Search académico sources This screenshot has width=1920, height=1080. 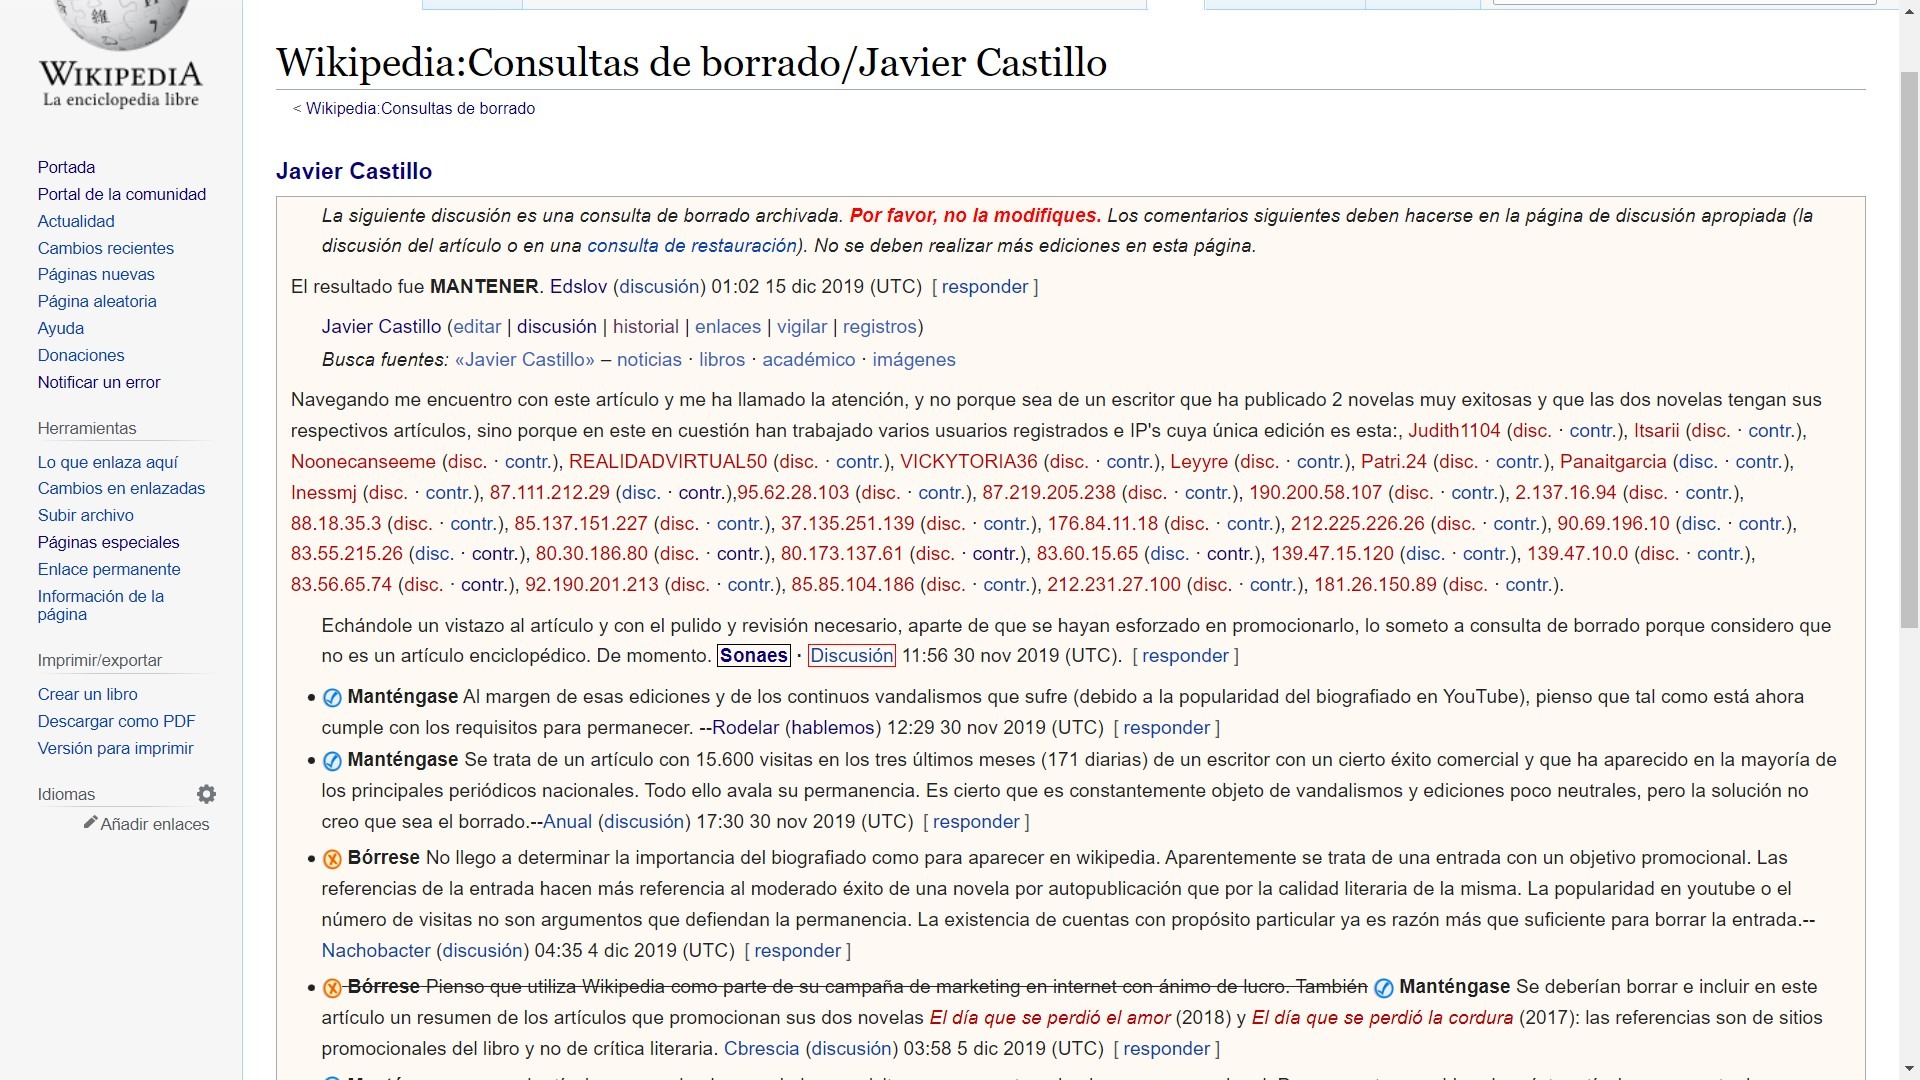pyautogui.click(x=809, y=360)
